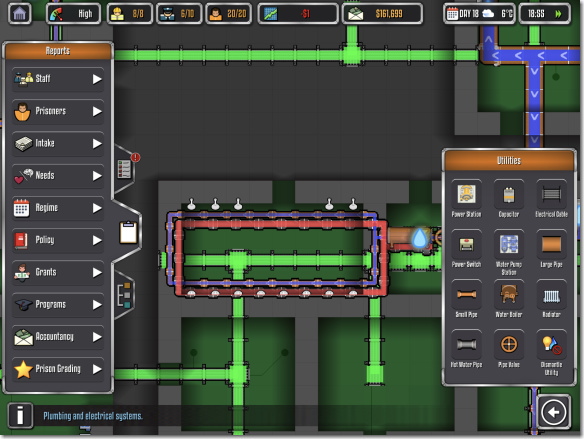Open the Prison Grading report
Viewport: 584px width, 439px height.
pyautogui.click(x=58, y=369)
